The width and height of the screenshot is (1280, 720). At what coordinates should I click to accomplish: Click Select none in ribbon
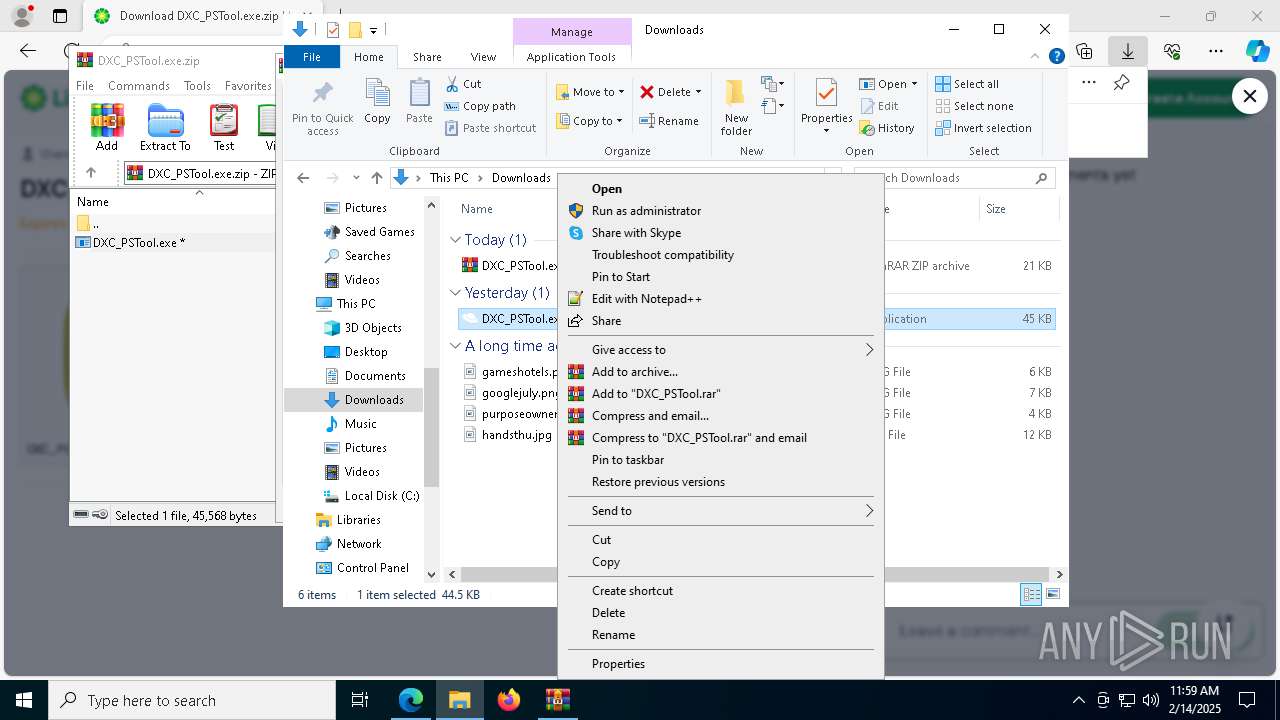(974, 106)
